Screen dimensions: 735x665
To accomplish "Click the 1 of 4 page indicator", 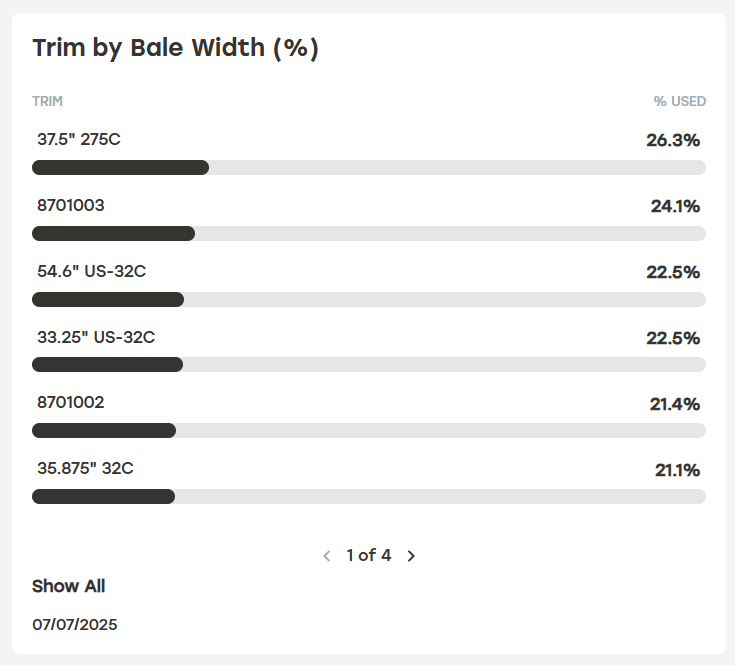I will click(x=369, y=555).
